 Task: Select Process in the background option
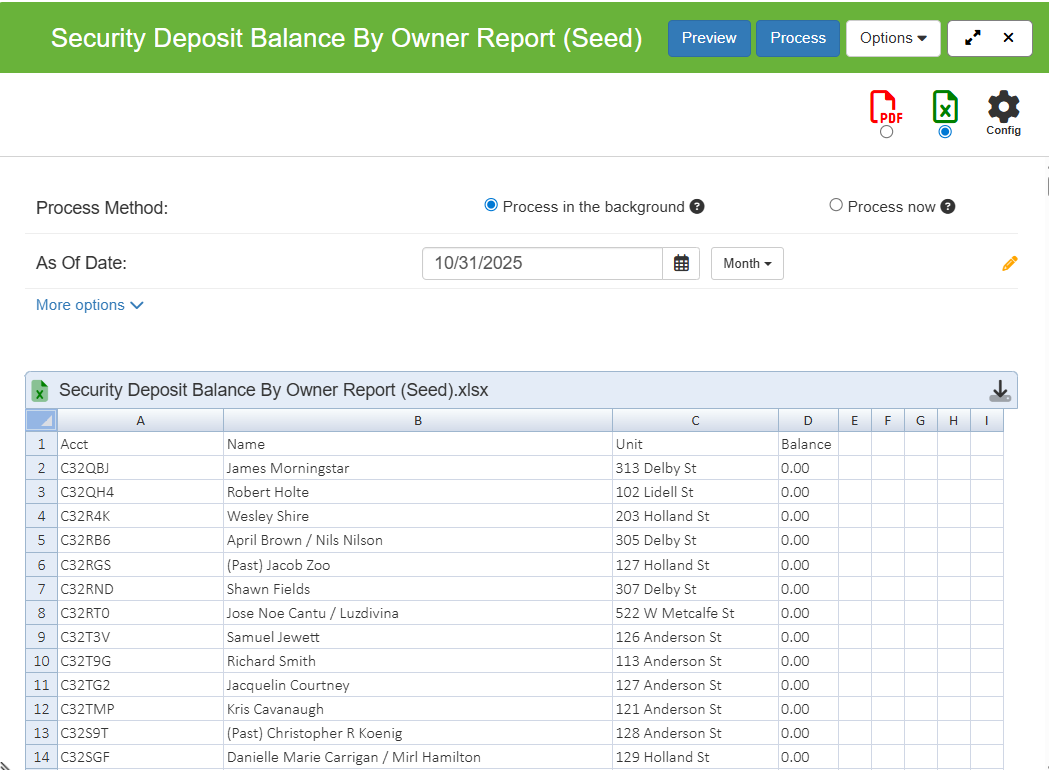tap(491, 206)
